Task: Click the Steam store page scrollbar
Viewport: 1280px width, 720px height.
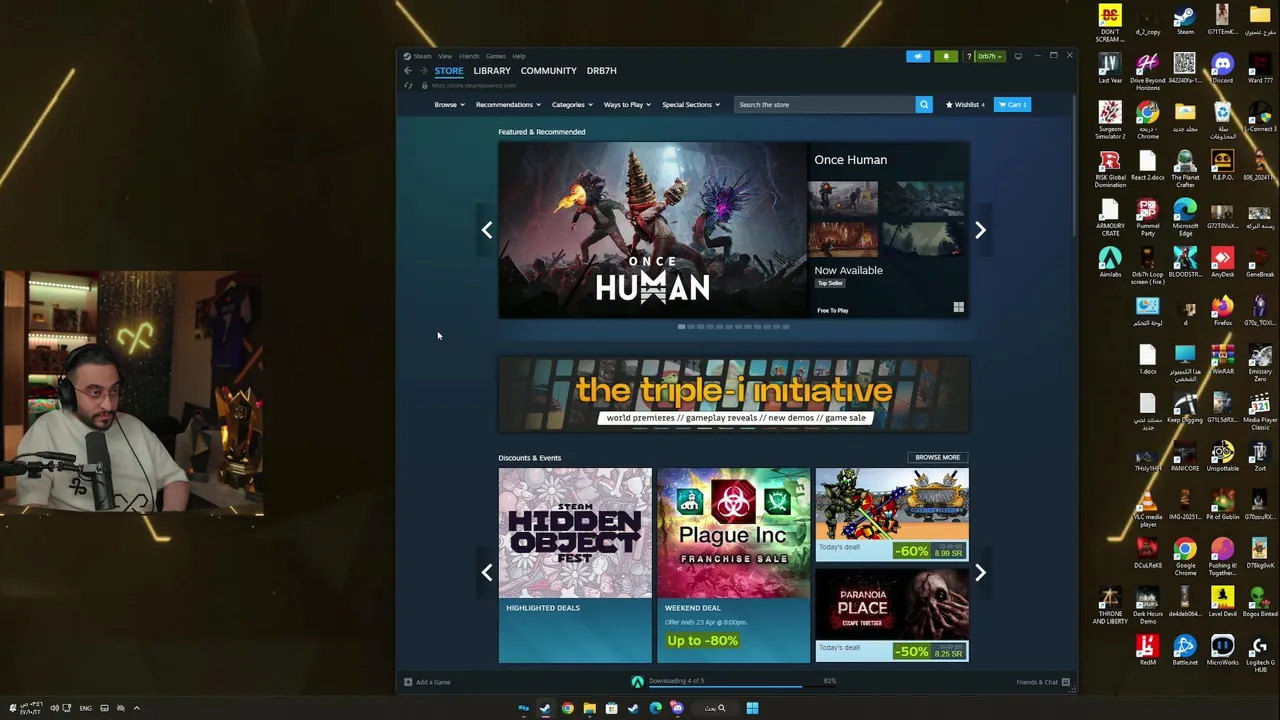Action: pos(1075,165)
